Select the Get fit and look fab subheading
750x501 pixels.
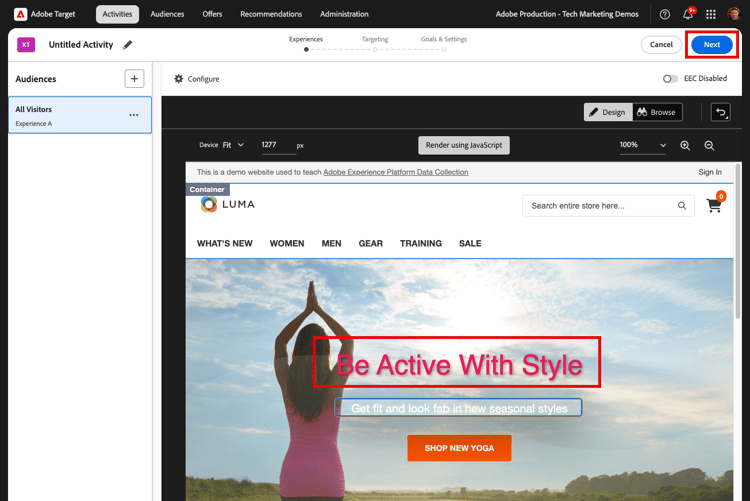click(458, 408)
